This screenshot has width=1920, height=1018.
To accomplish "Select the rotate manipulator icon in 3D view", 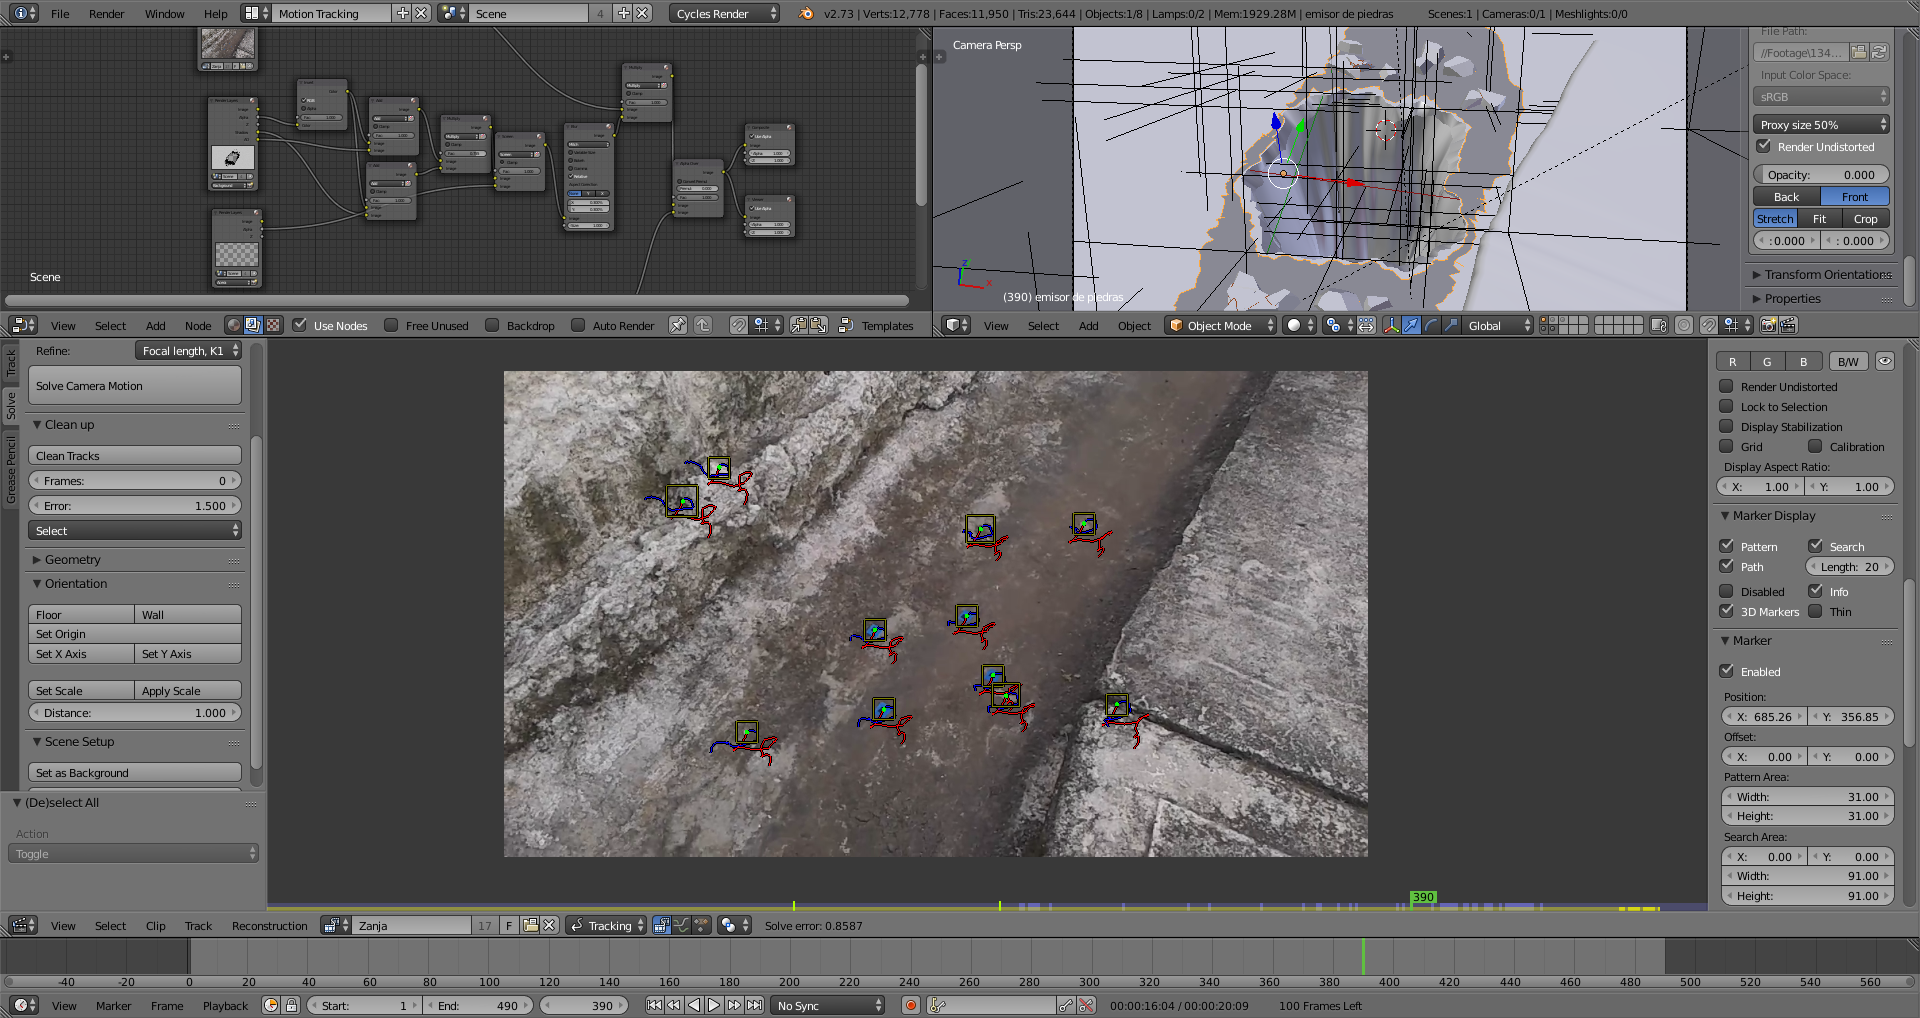I will tap(1431, 325).
